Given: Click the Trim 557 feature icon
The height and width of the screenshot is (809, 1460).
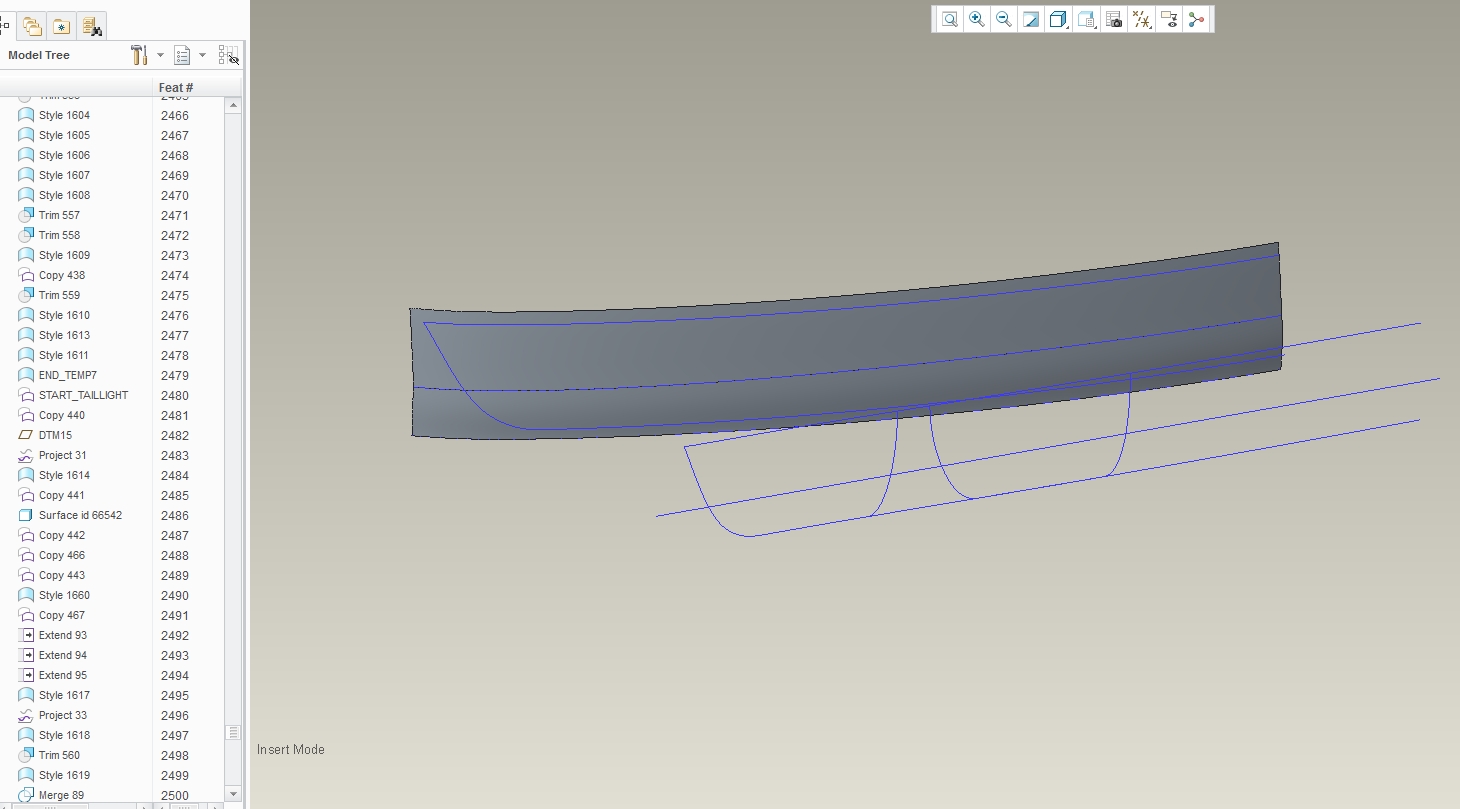Looking at the screenshot, I should [x=26, y=215].
